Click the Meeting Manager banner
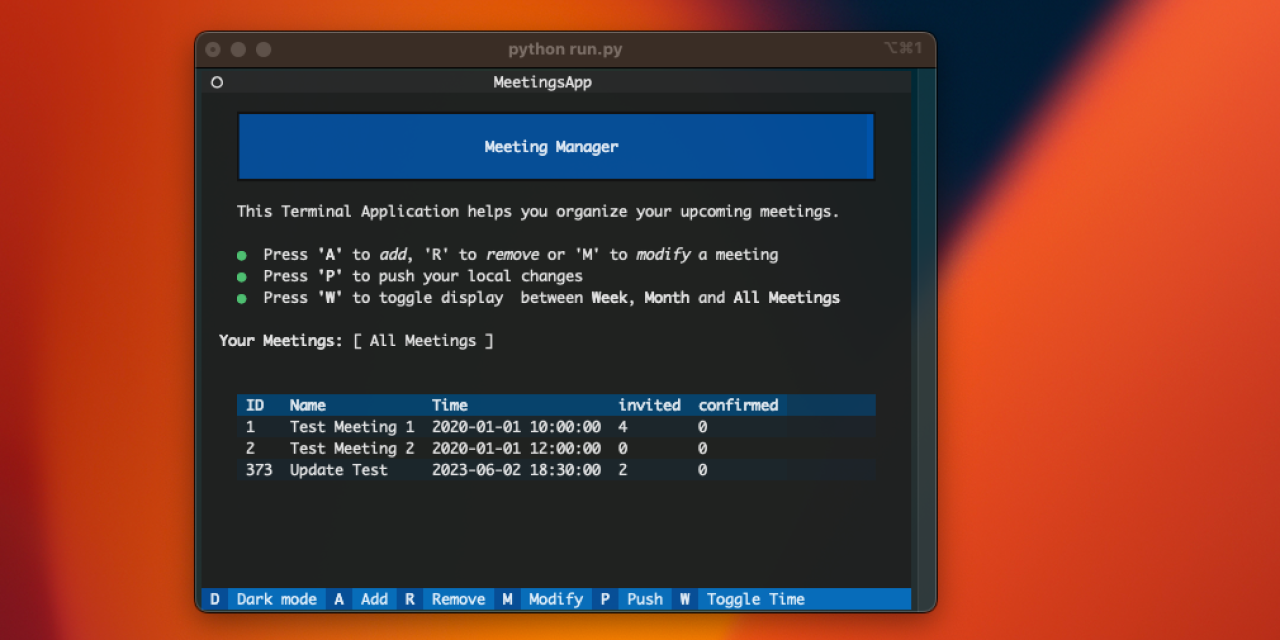Viewport: 1280px width, 640px height. point(553,146)
